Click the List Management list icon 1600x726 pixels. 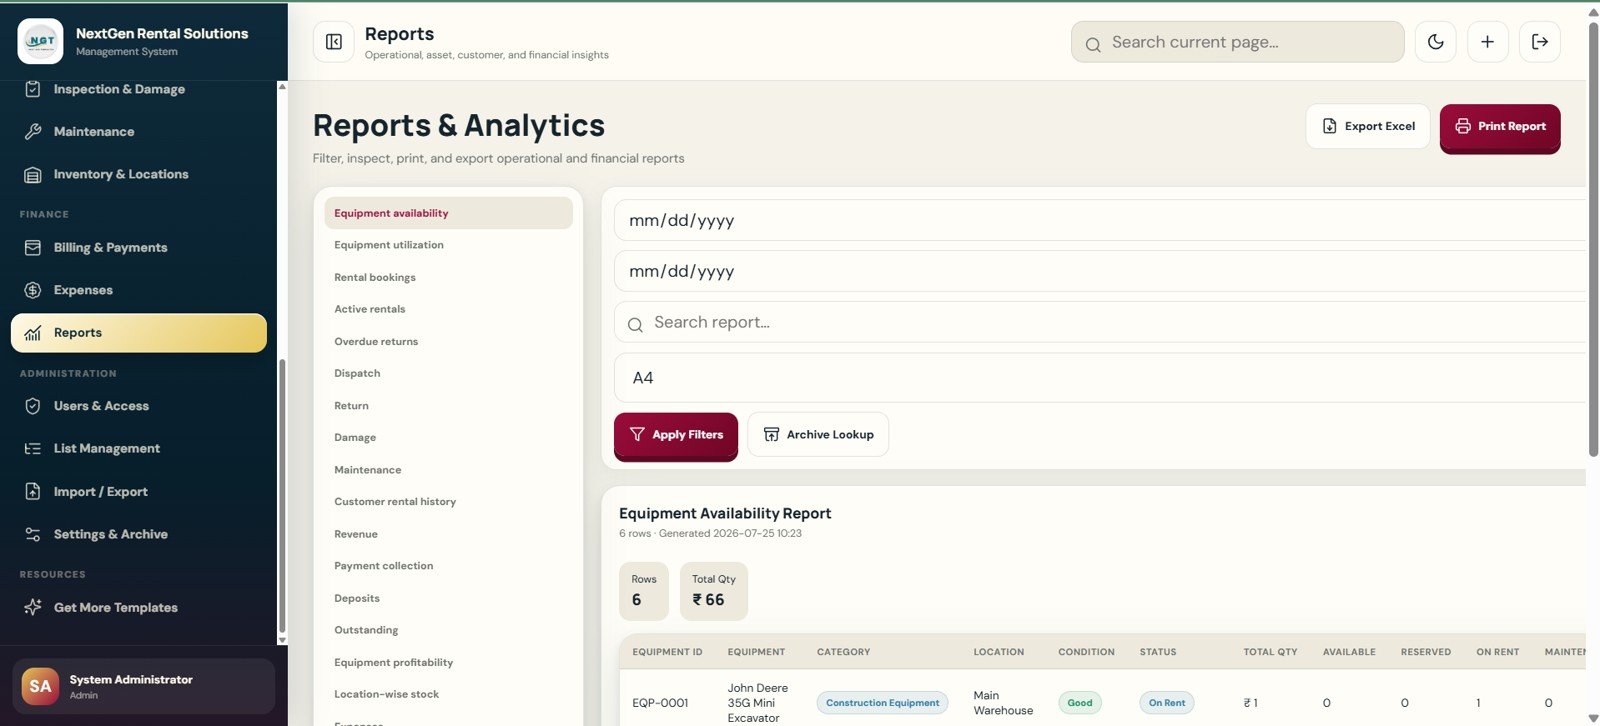33,449
